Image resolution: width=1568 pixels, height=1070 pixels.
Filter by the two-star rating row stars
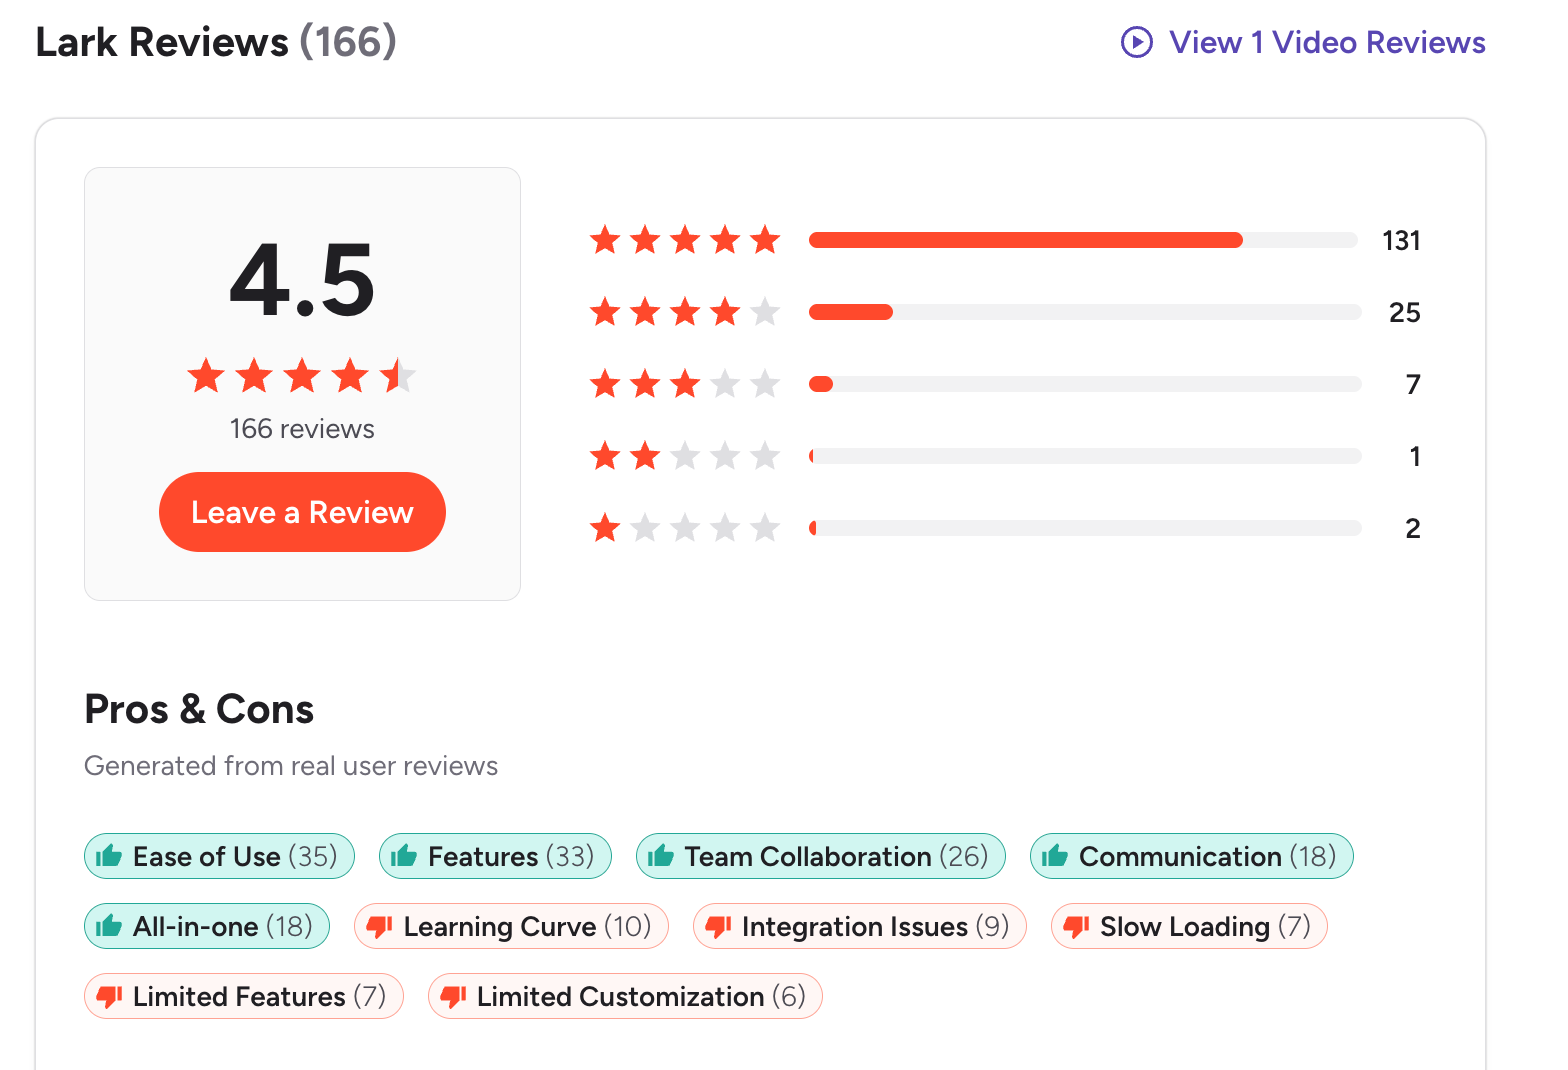pyautogui.click(x=685, y=456)
